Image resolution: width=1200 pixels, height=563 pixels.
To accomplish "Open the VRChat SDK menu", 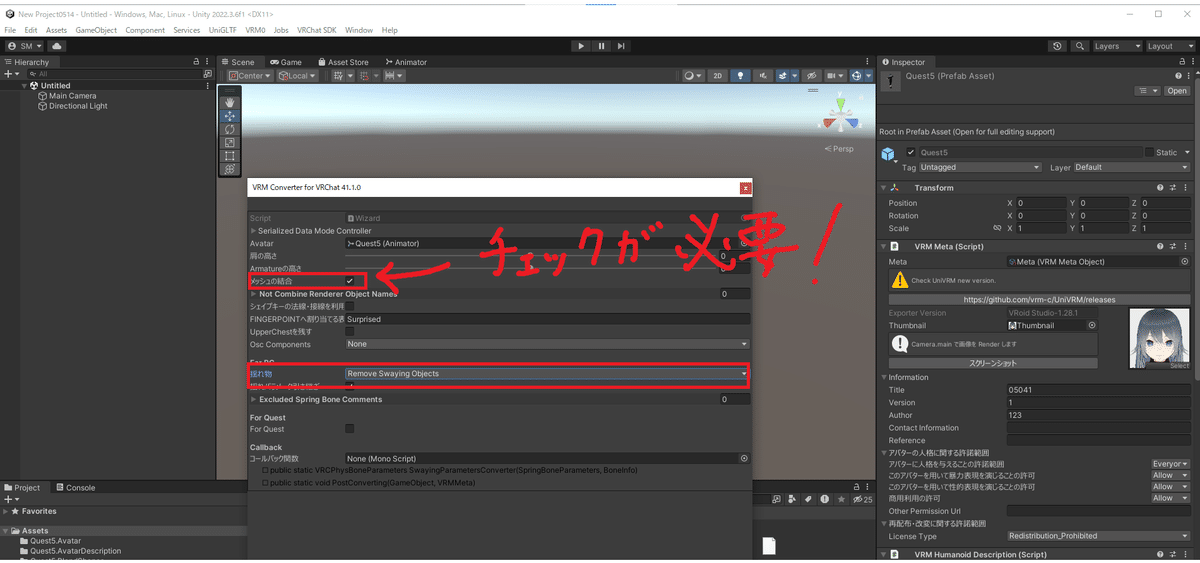I will 317,31.
